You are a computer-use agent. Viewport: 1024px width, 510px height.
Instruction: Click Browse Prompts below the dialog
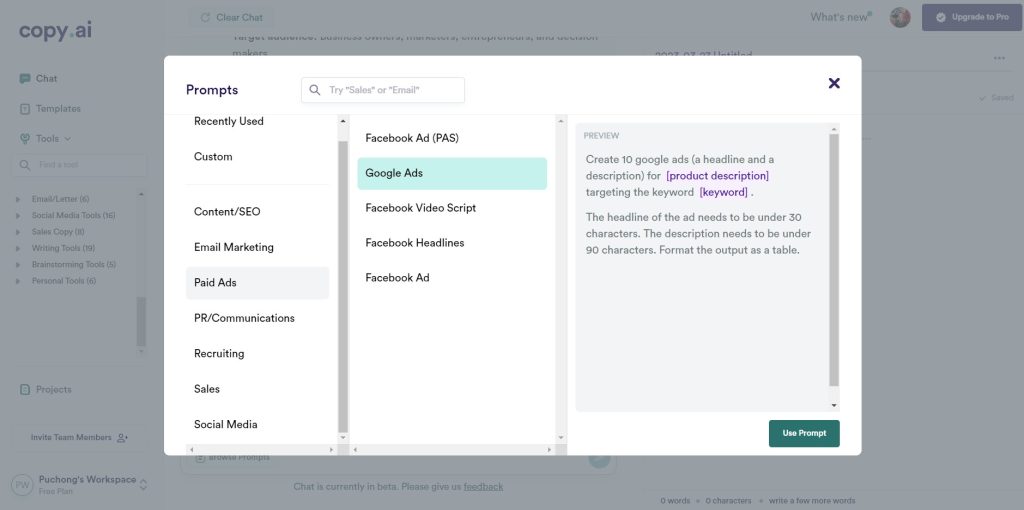pos(233,458)
